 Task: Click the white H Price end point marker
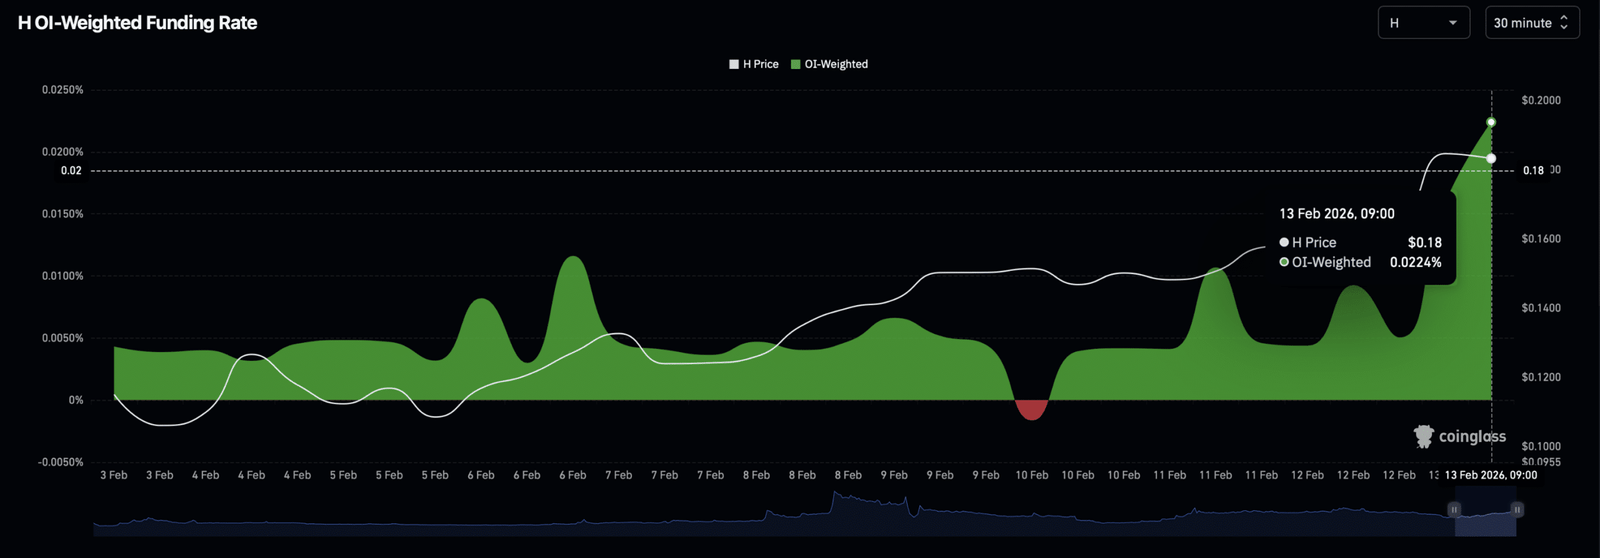click(1491, 159)
